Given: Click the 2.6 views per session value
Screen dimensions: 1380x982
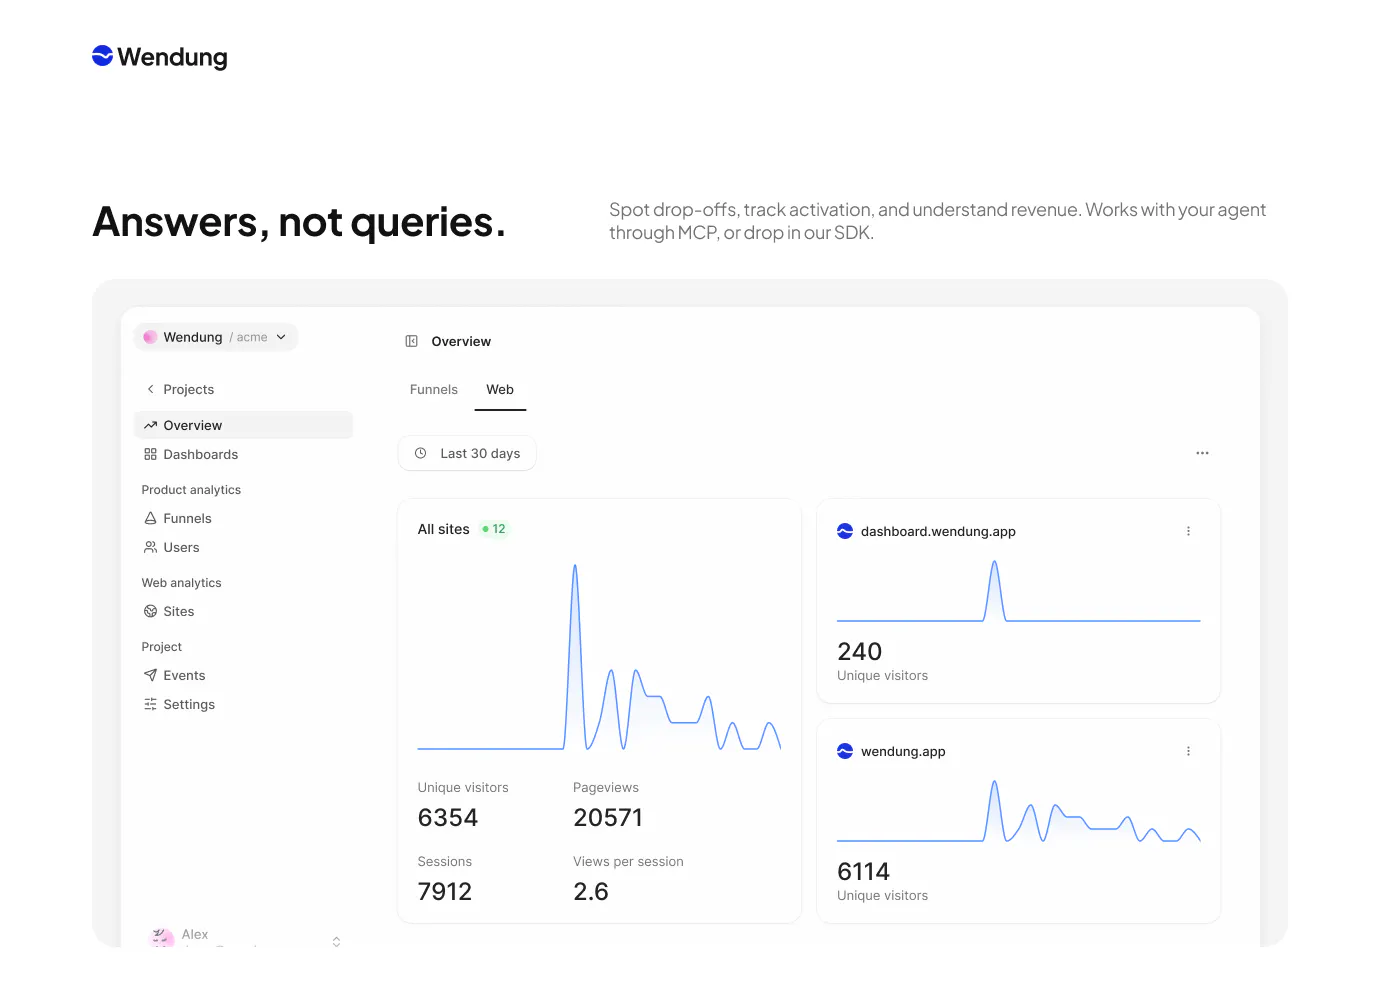Looking at the screenshot, I should click(591, 892).
